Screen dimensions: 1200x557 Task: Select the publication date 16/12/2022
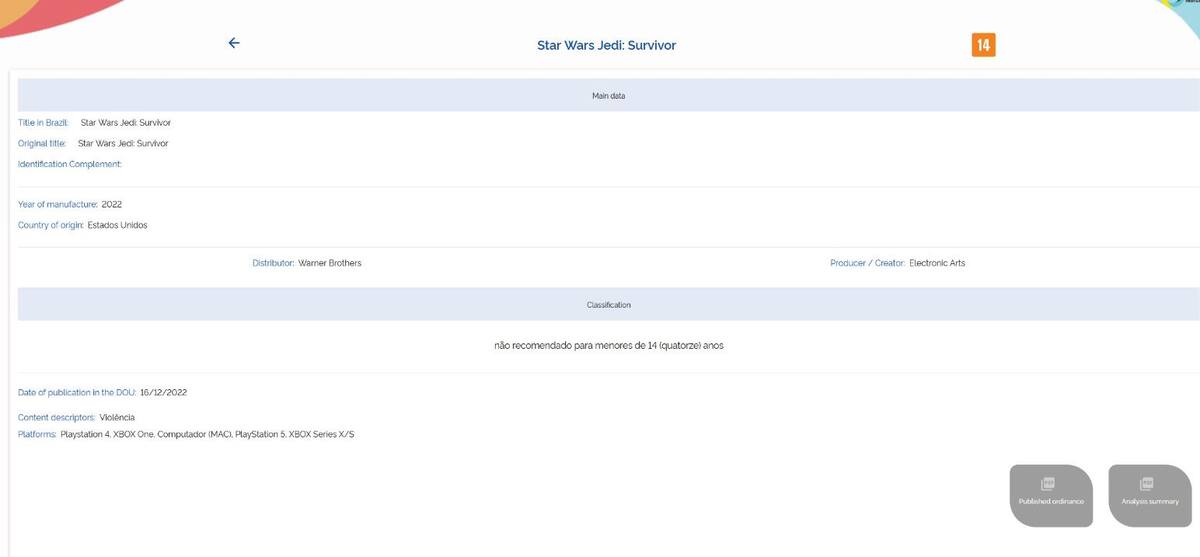pos(164,392)
